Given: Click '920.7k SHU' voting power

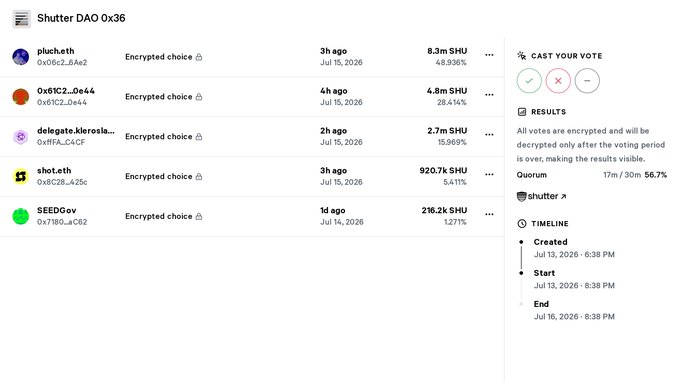Looking at the screenshot, I should tap(443, 171).
